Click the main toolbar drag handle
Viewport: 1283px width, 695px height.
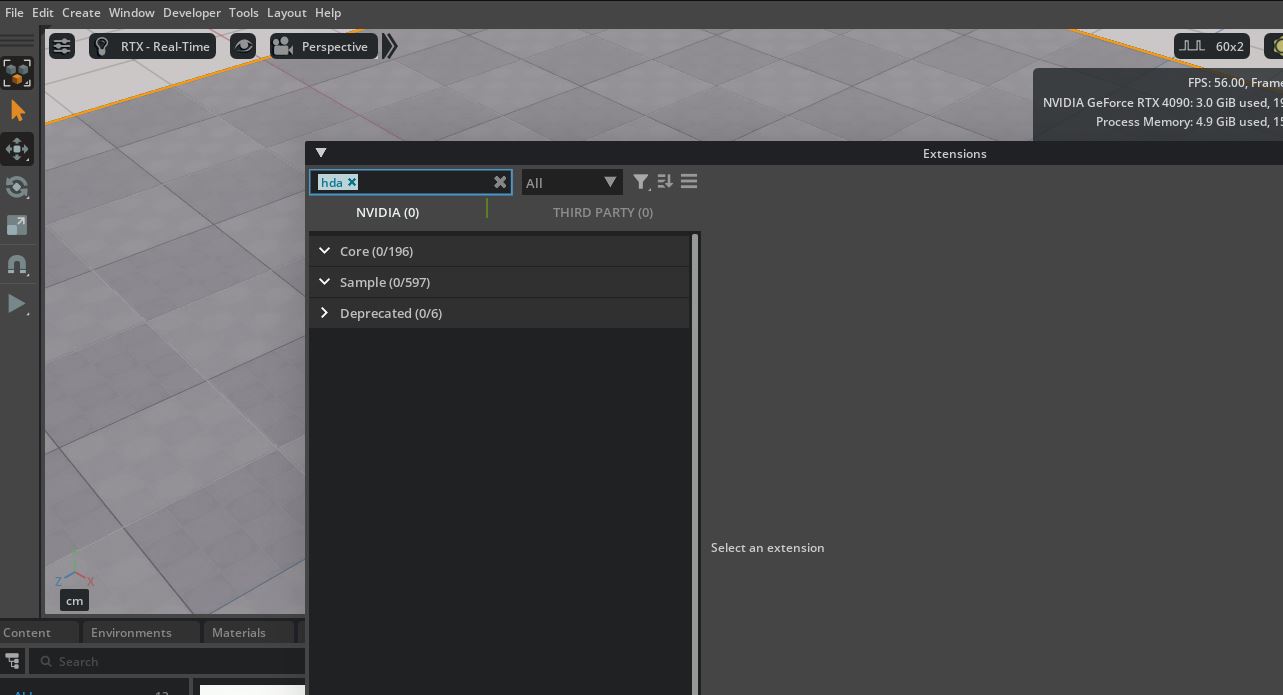click(17, 40)
